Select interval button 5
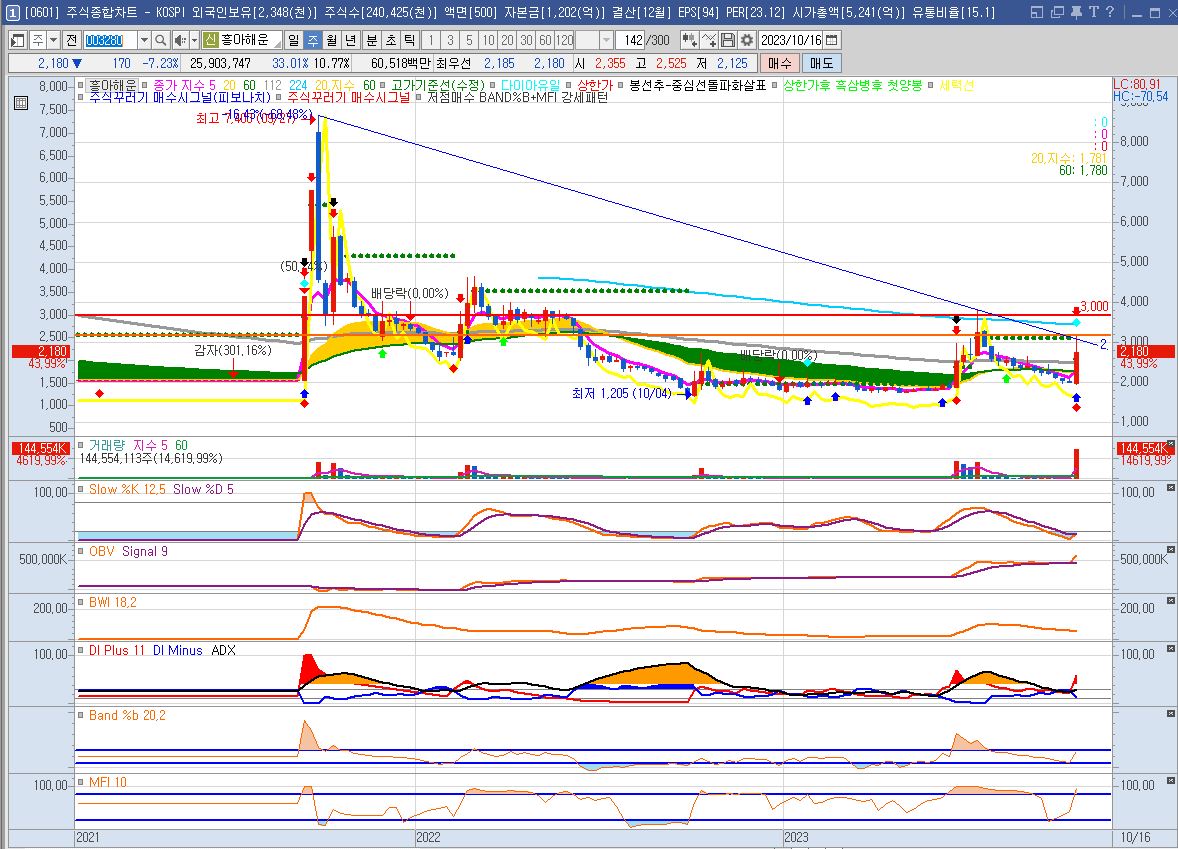 click(470, 40)
